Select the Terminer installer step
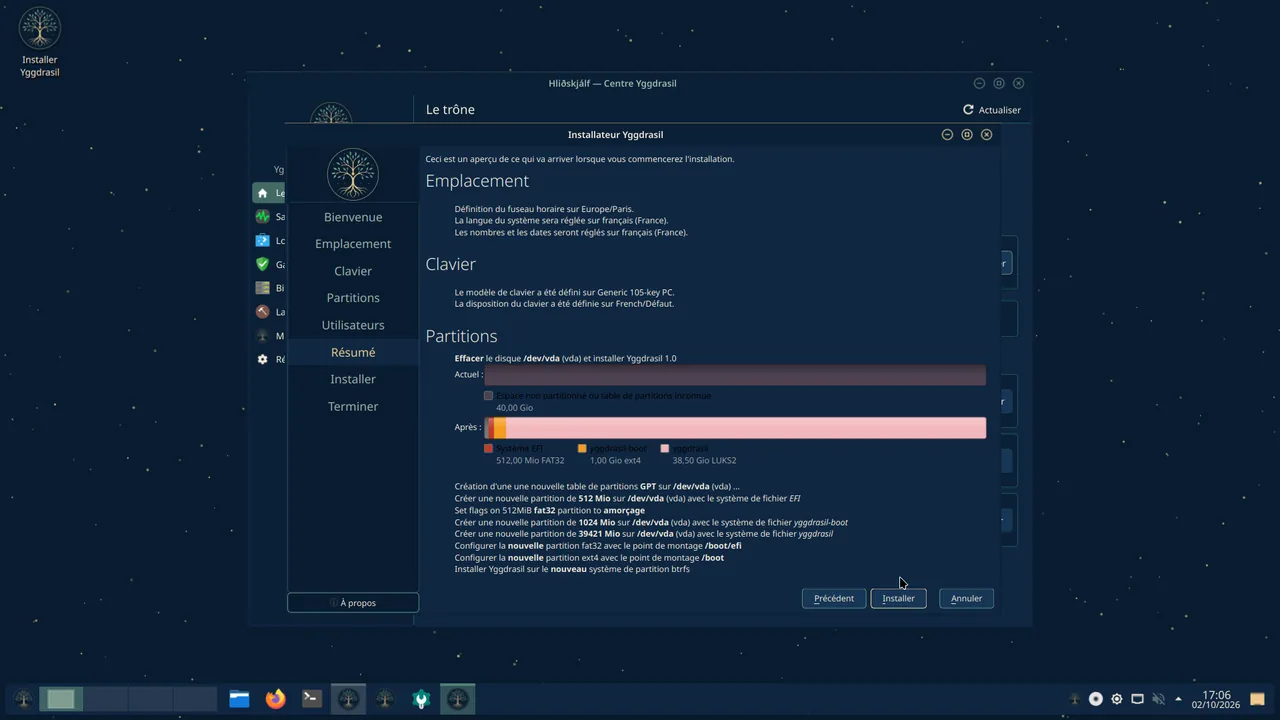The height and width of the screenshot is (720, 1280). point(353,406)
